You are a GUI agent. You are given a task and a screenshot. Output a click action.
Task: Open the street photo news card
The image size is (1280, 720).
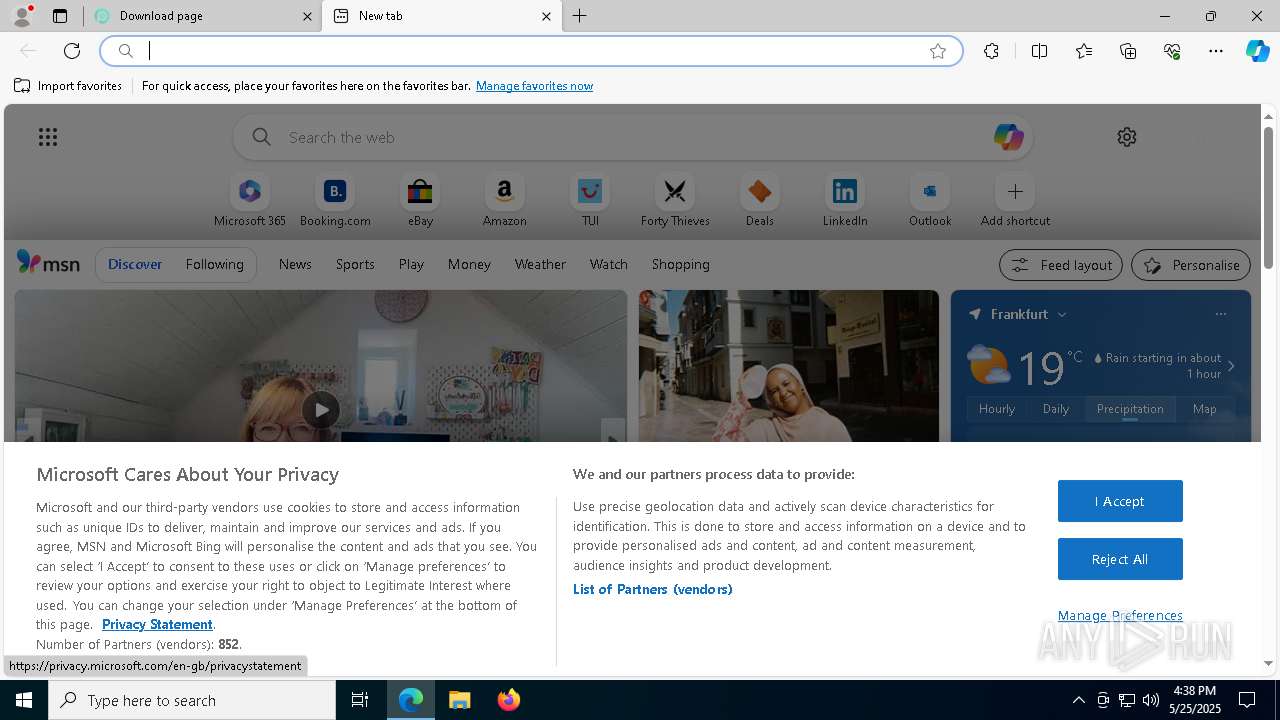(789, 366)
